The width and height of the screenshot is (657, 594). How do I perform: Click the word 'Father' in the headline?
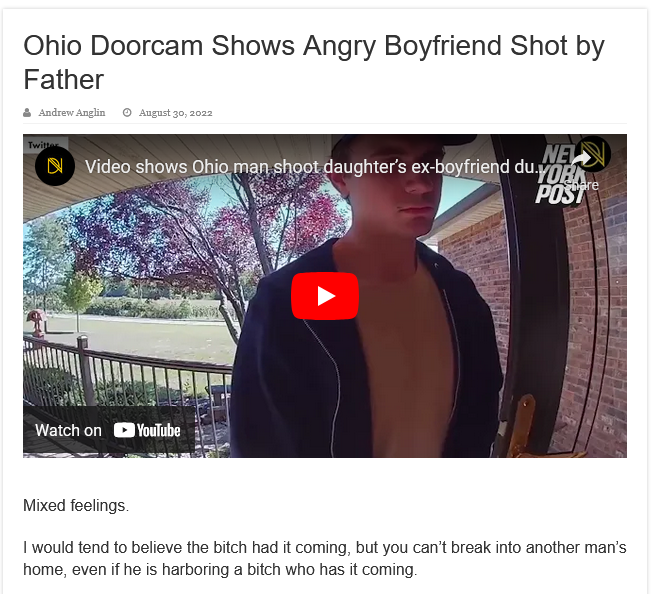(x=63, y=80)
